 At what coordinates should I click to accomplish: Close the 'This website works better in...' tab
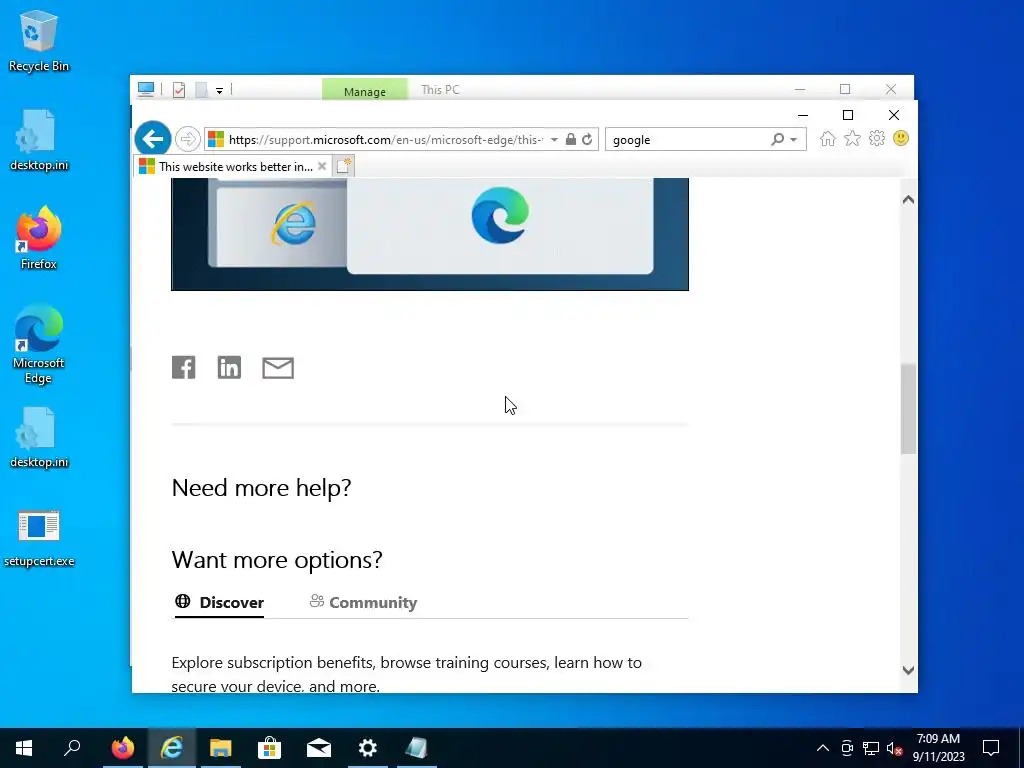click(x=321, y=166)
